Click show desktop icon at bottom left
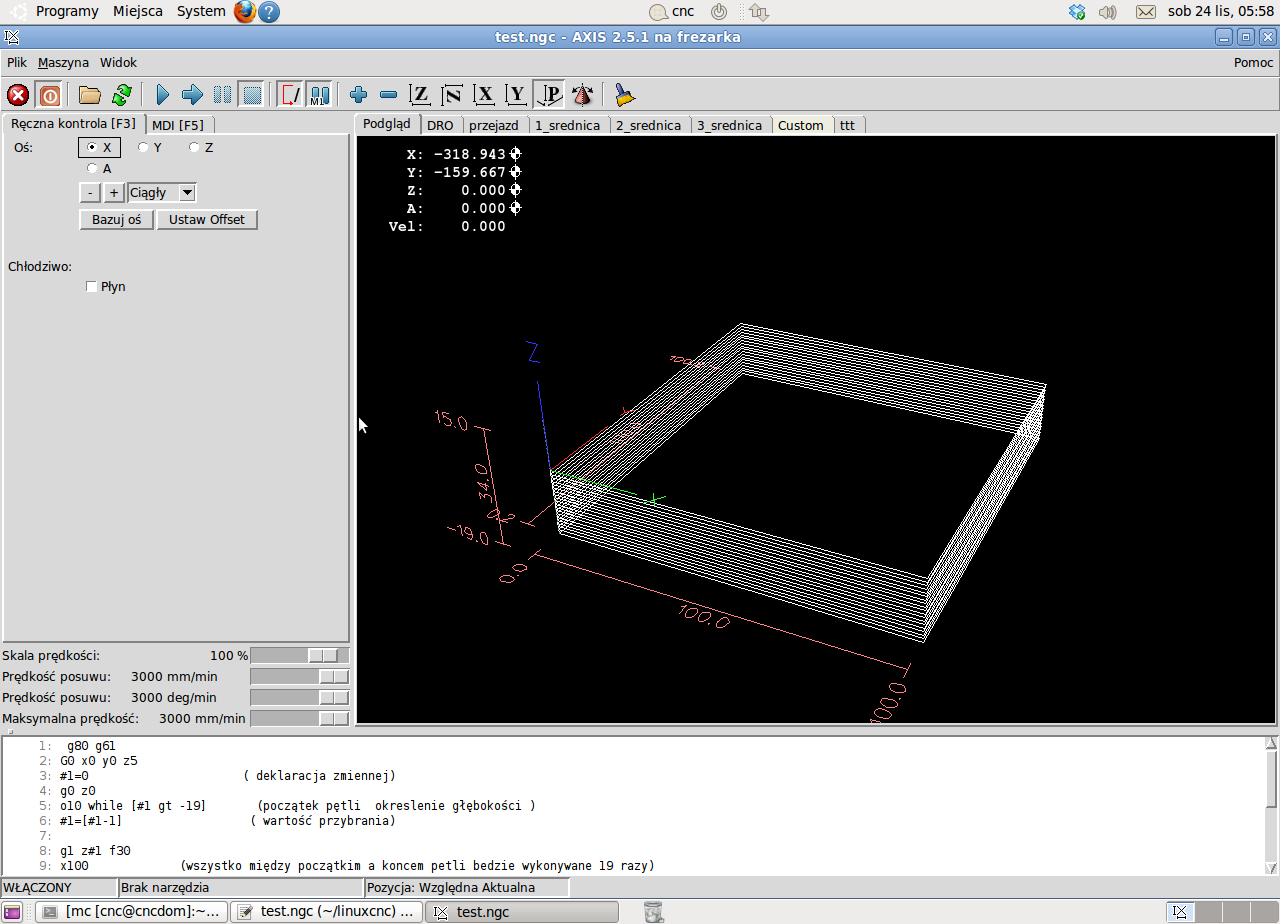Viewport: 1280px width, 924px height. 12,912
